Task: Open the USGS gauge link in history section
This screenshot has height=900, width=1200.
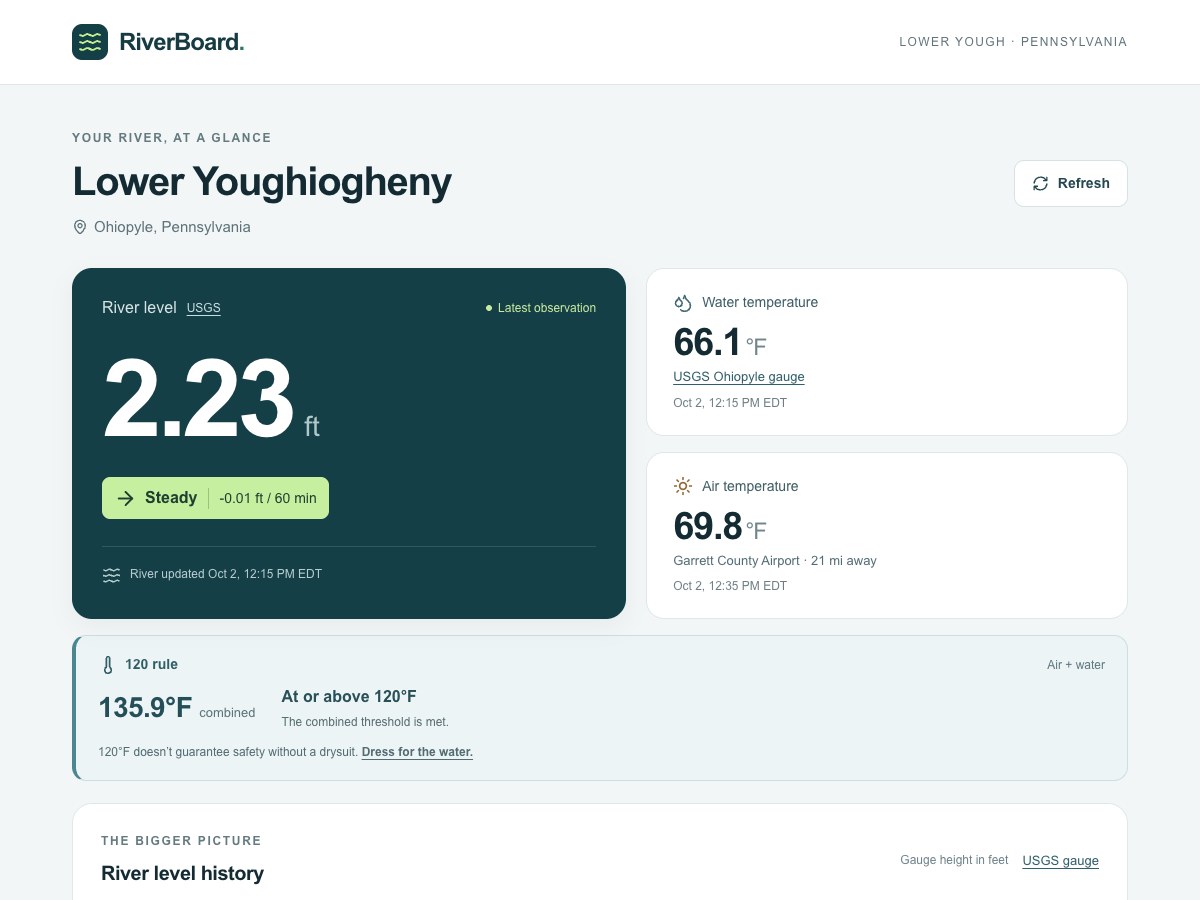Action: click(1060, 861)
